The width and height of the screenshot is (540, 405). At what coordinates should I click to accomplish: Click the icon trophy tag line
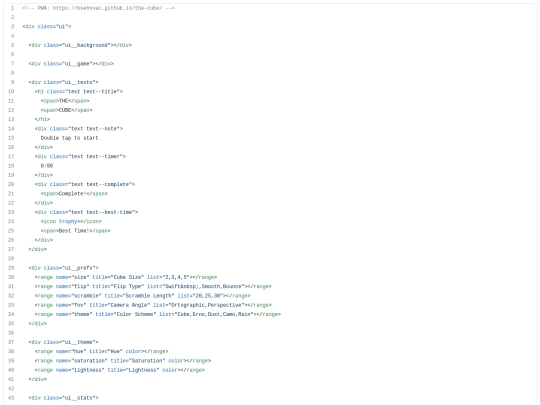[71, 222]
